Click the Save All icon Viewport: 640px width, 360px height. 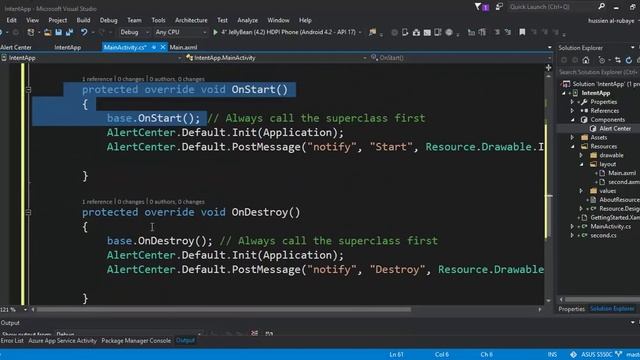[x=69, y=32]
